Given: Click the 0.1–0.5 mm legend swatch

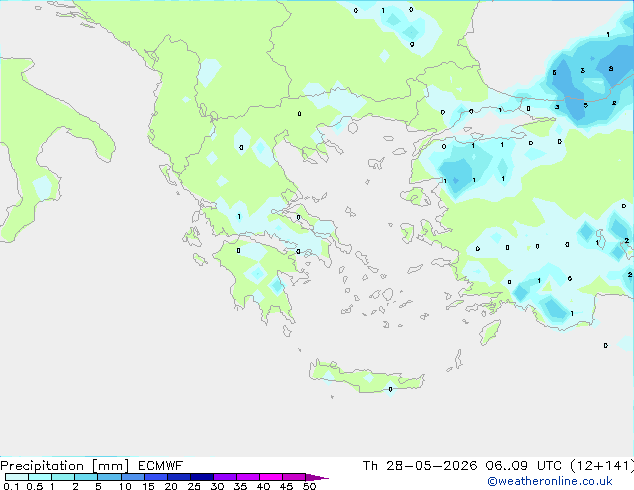Looking at the screenshot, I should (x=17, y=477).
